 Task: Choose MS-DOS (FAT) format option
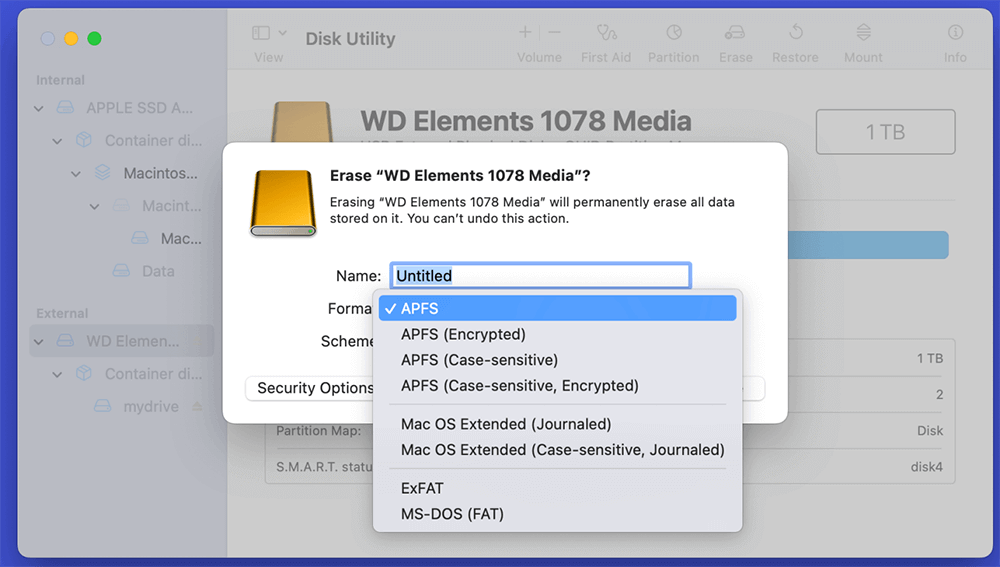coord(557,513)
